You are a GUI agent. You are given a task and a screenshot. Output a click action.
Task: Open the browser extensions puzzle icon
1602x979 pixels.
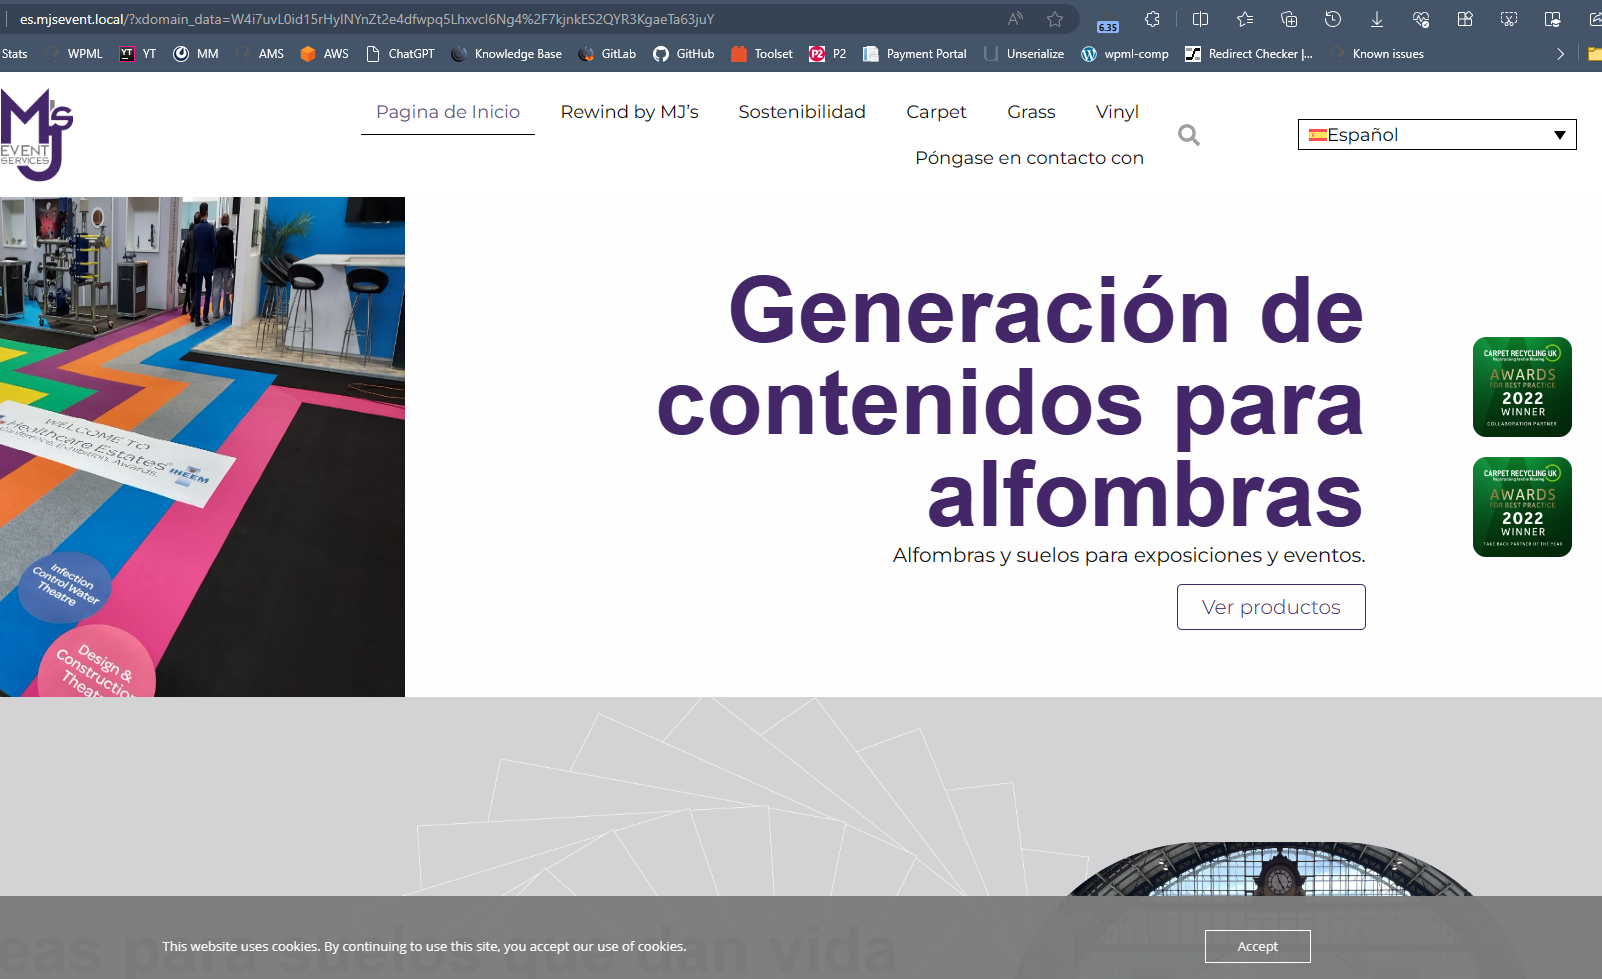point(1152,19)
